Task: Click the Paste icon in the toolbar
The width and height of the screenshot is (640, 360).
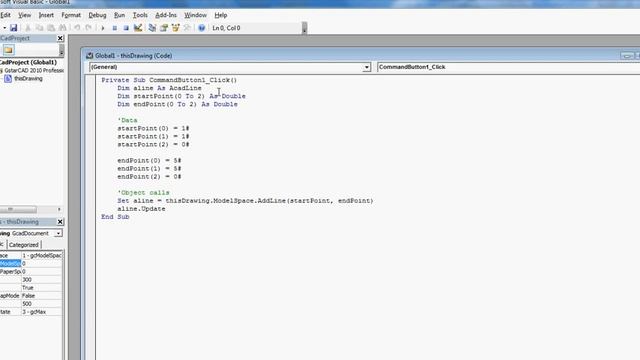Action: tap(51, 28)
